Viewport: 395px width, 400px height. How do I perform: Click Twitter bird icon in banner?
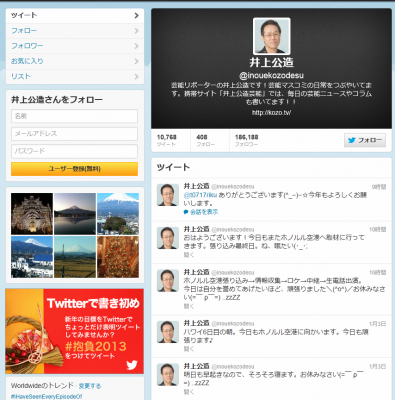(x=132, y=365)
